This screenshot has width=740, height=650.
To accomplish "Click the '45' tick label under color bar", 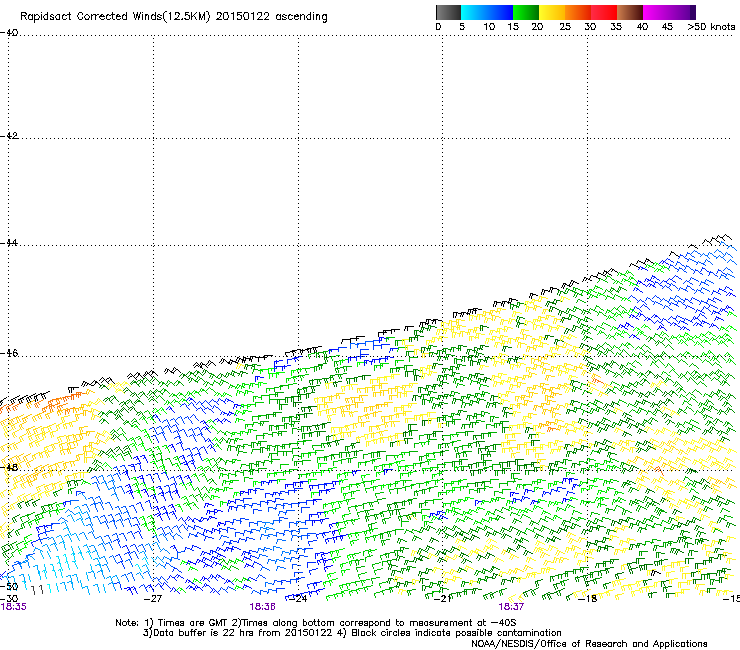I will coord(667,27).
